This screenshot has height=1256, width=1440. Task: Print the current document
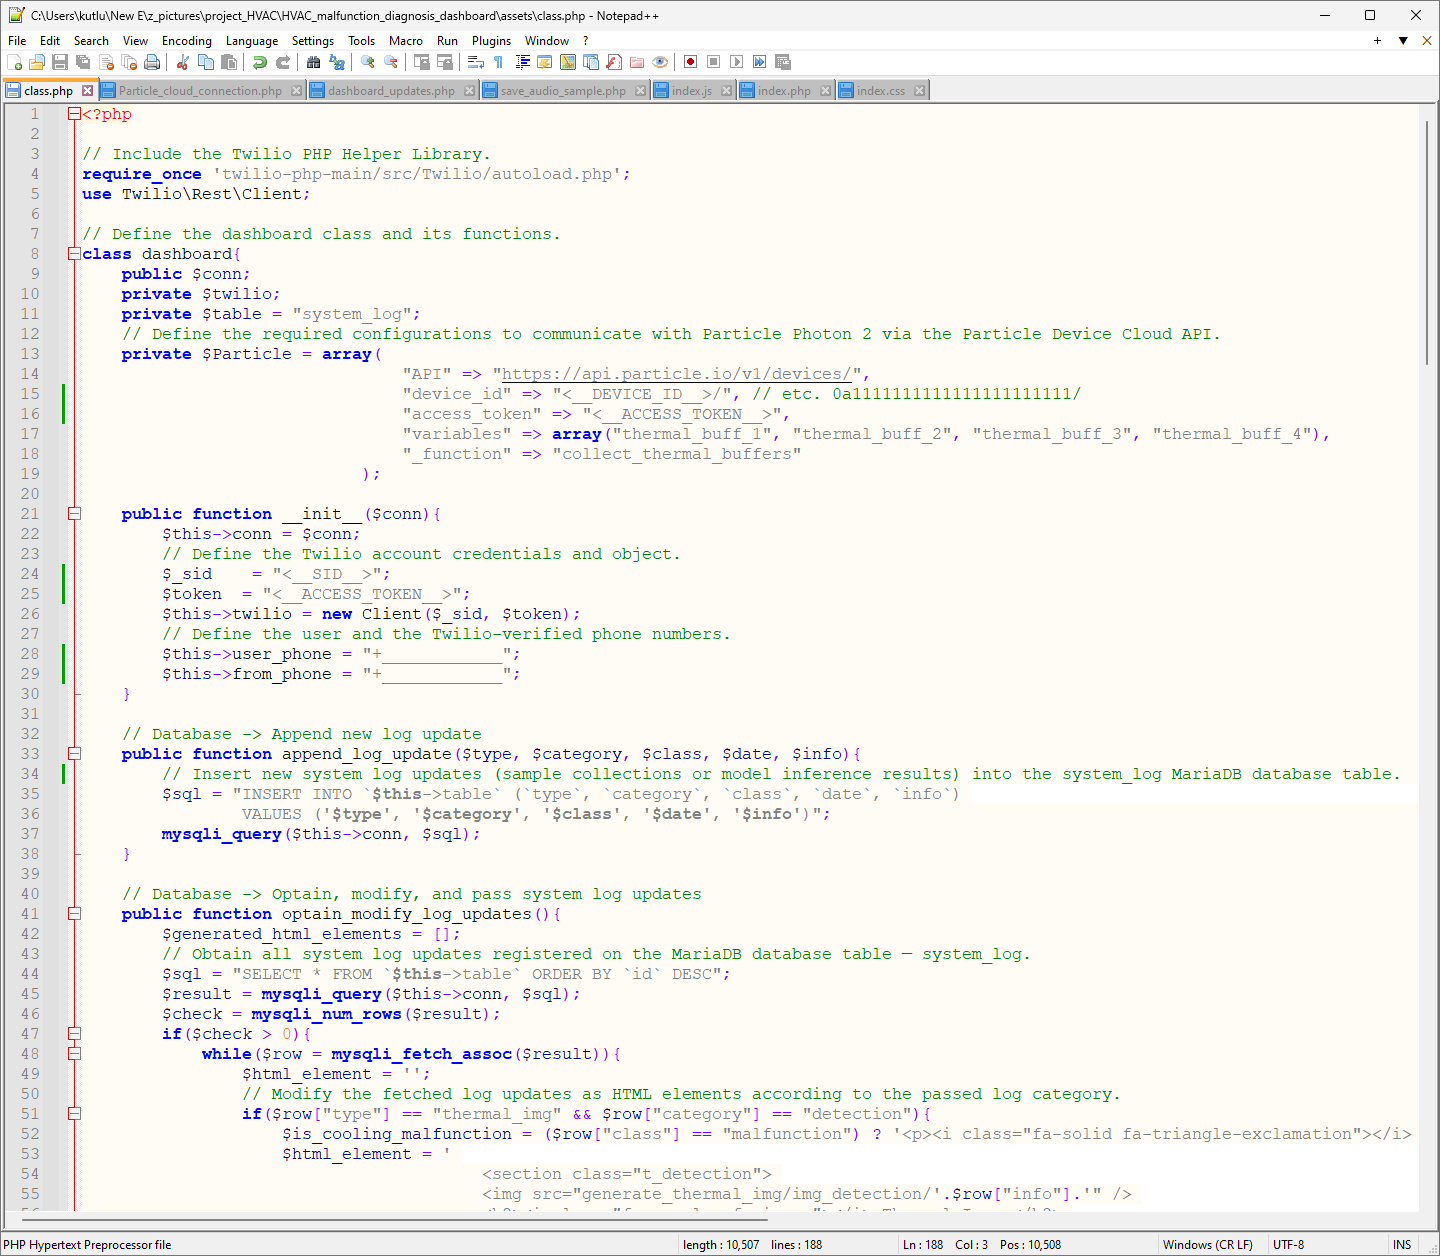click(153, 62)
